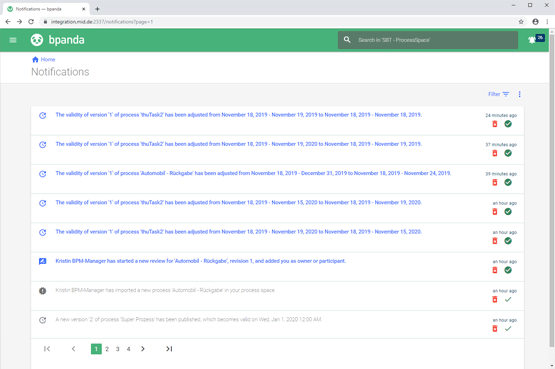The image size is (555, 369).
Task: Click the validity clock icon of the 37 minutes ago row
Action: (x=42, y=145)
